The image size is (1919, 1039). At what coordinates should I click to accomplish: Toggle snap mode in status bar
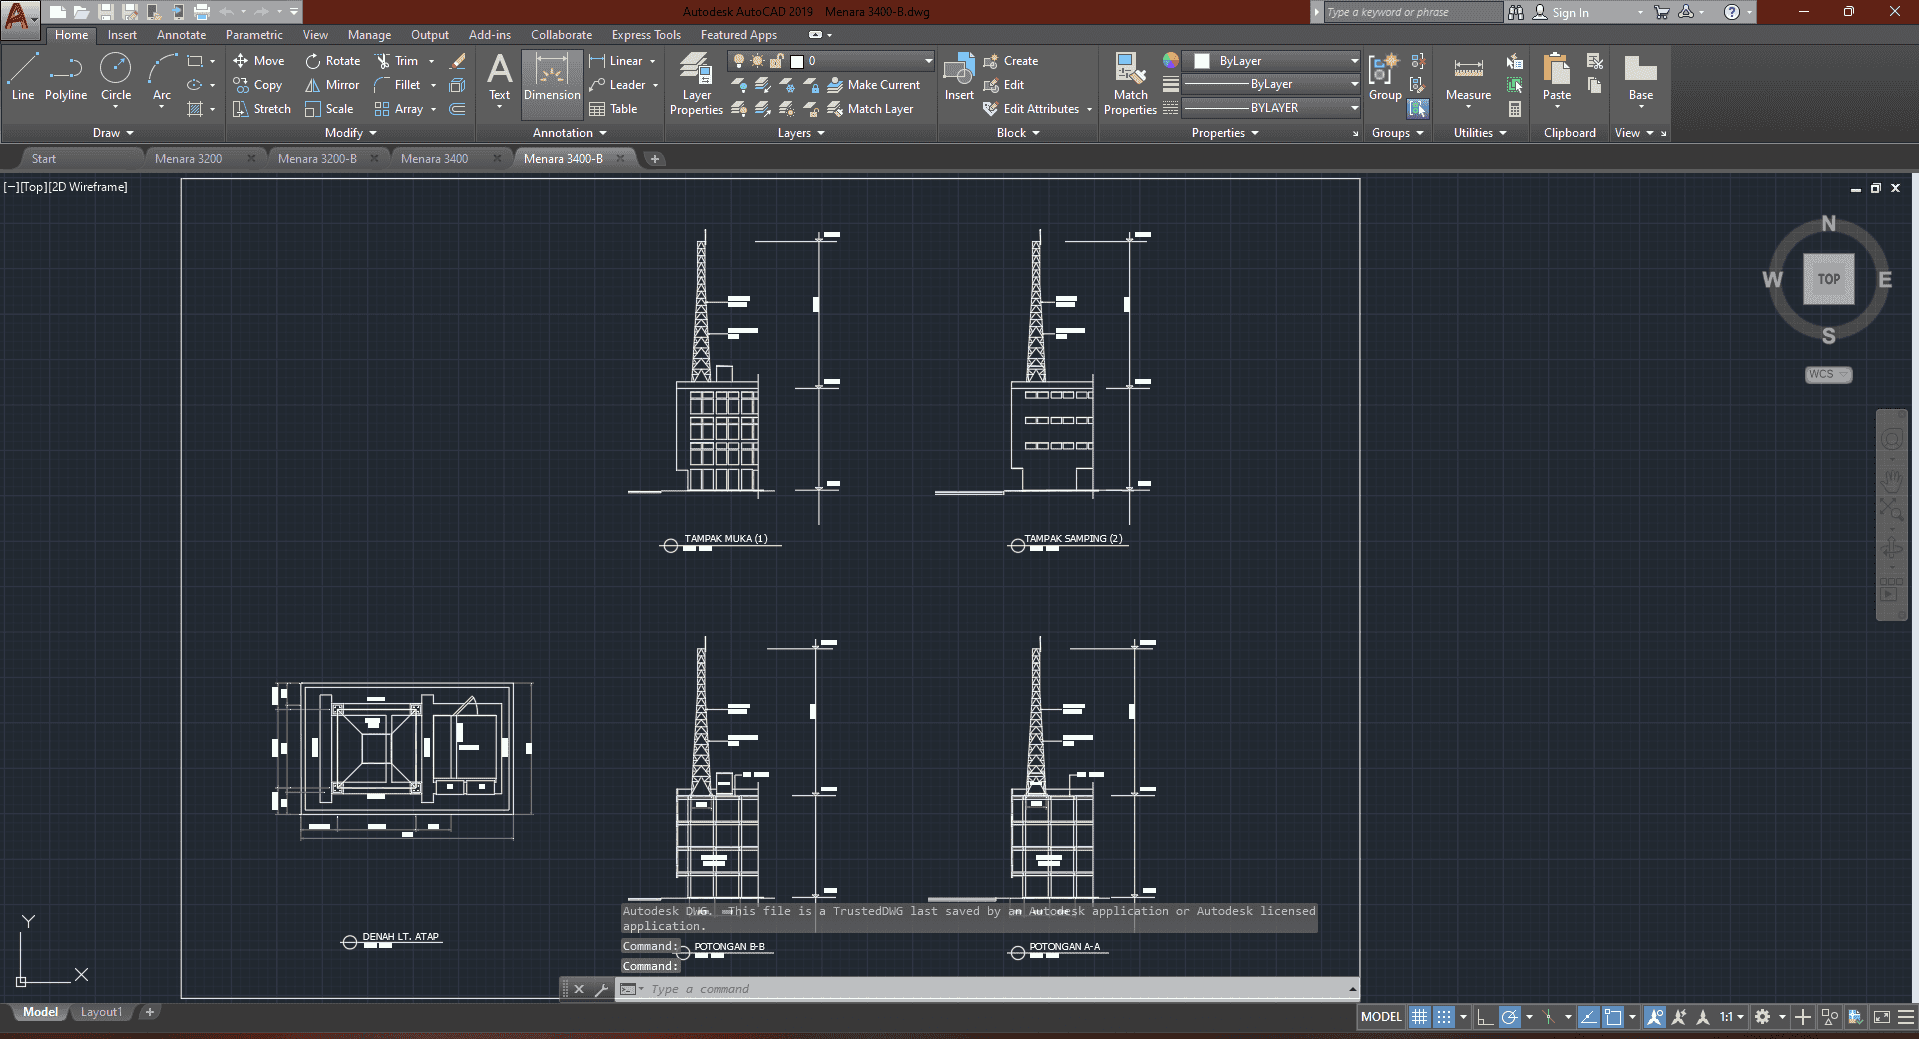(1443, 1017)
